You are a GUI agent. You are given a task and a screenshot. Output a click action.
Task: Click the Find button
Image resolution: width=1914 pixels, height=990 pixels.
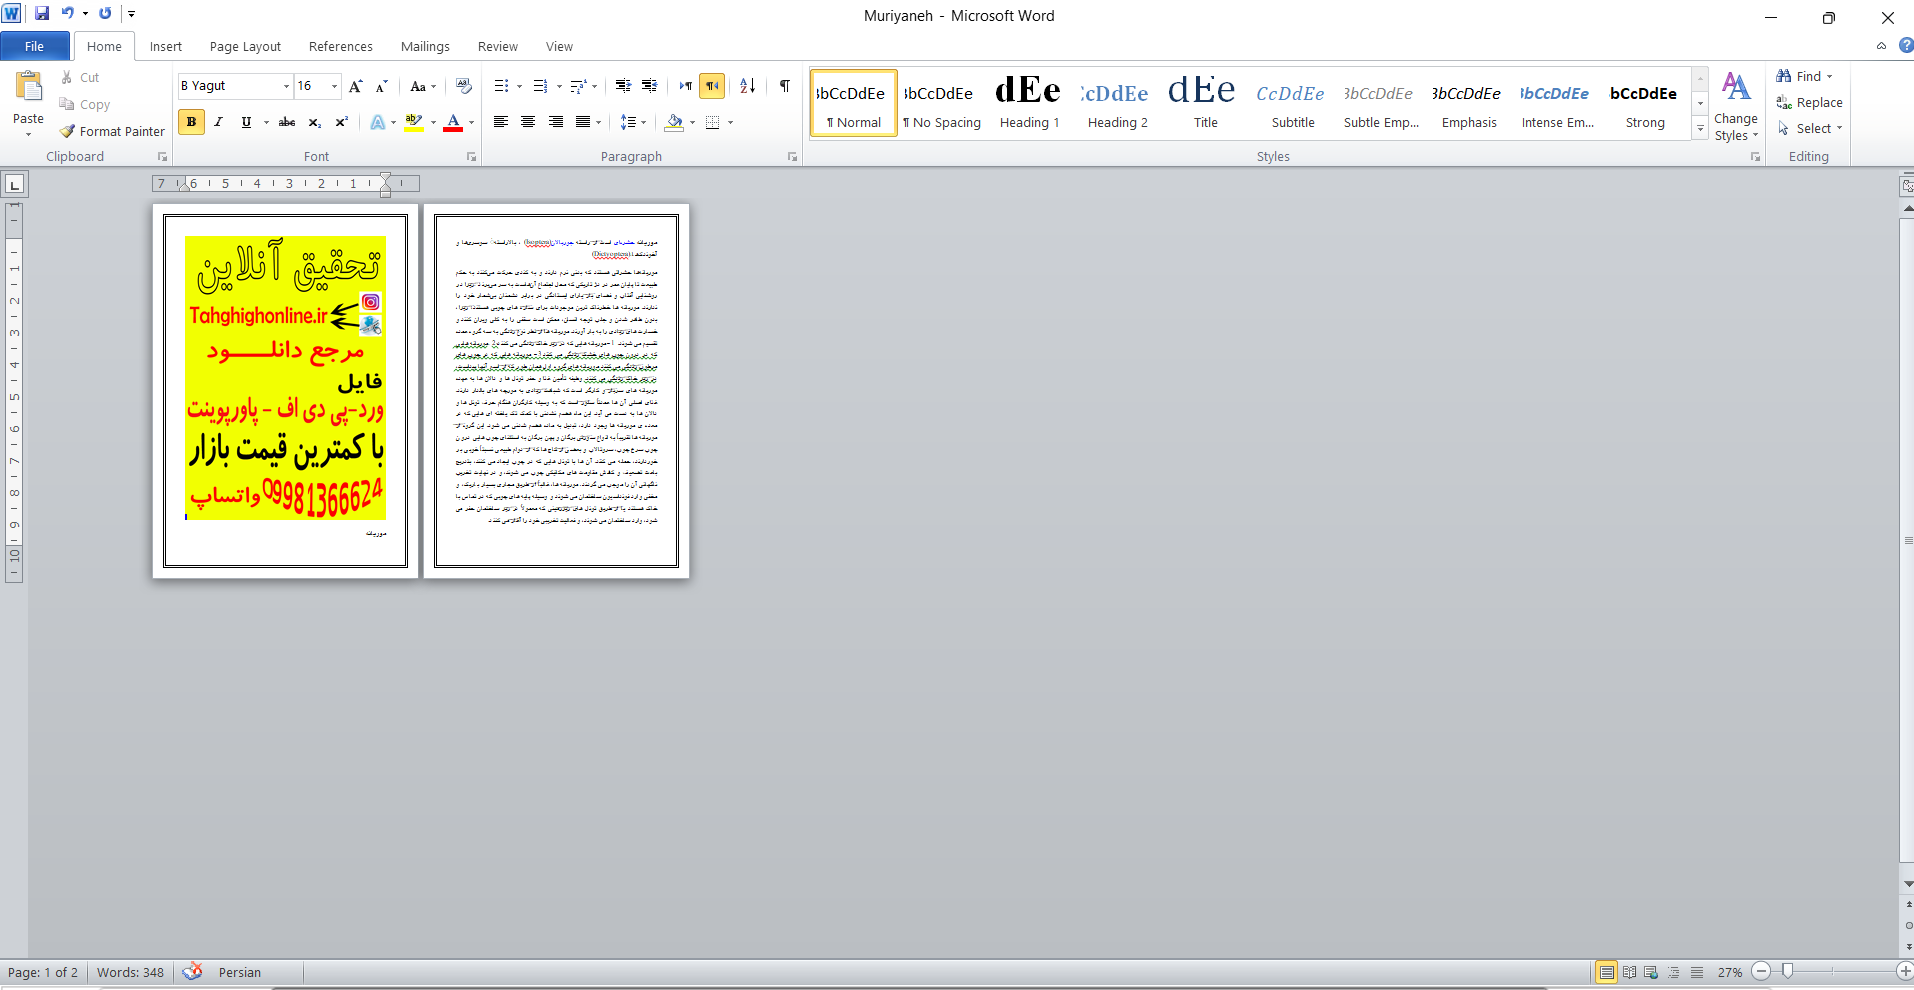click(1804, 76)
